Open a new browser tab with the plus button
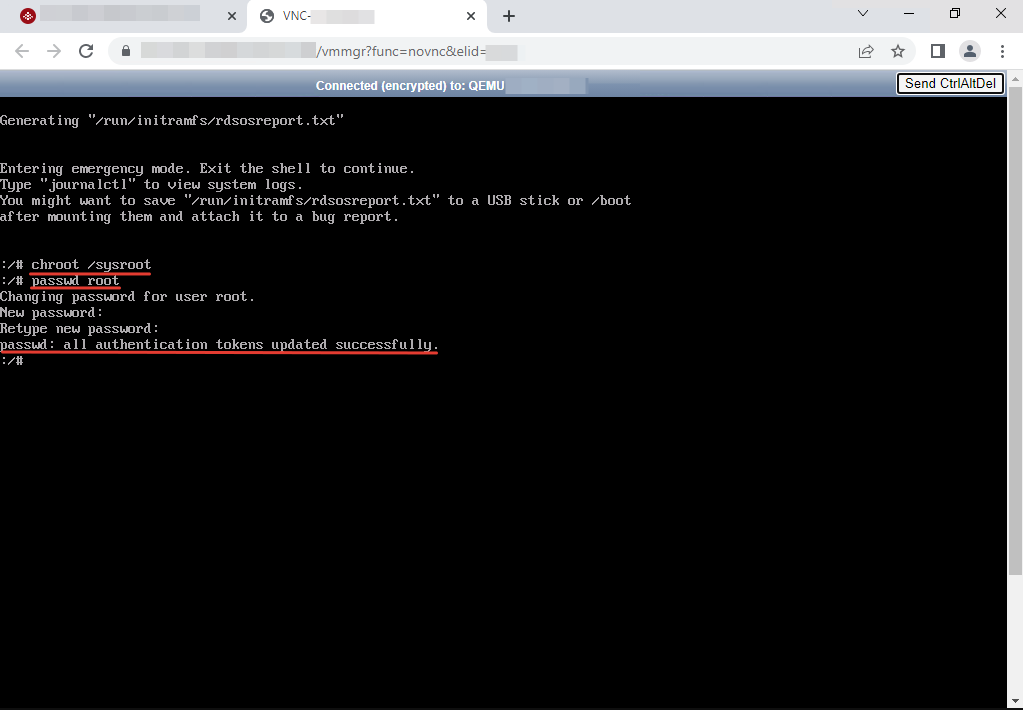The height and width of the screenshot is (710, 1023). [510, 16]
